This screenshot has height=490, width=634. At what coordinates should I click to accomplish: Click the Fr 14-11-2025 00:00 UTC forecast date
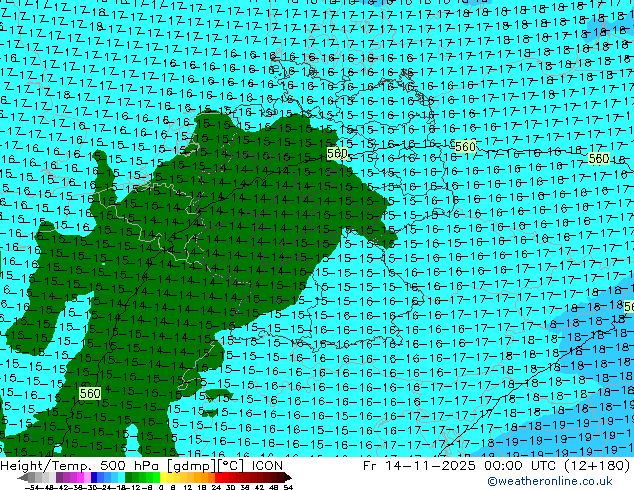(497, 465)
